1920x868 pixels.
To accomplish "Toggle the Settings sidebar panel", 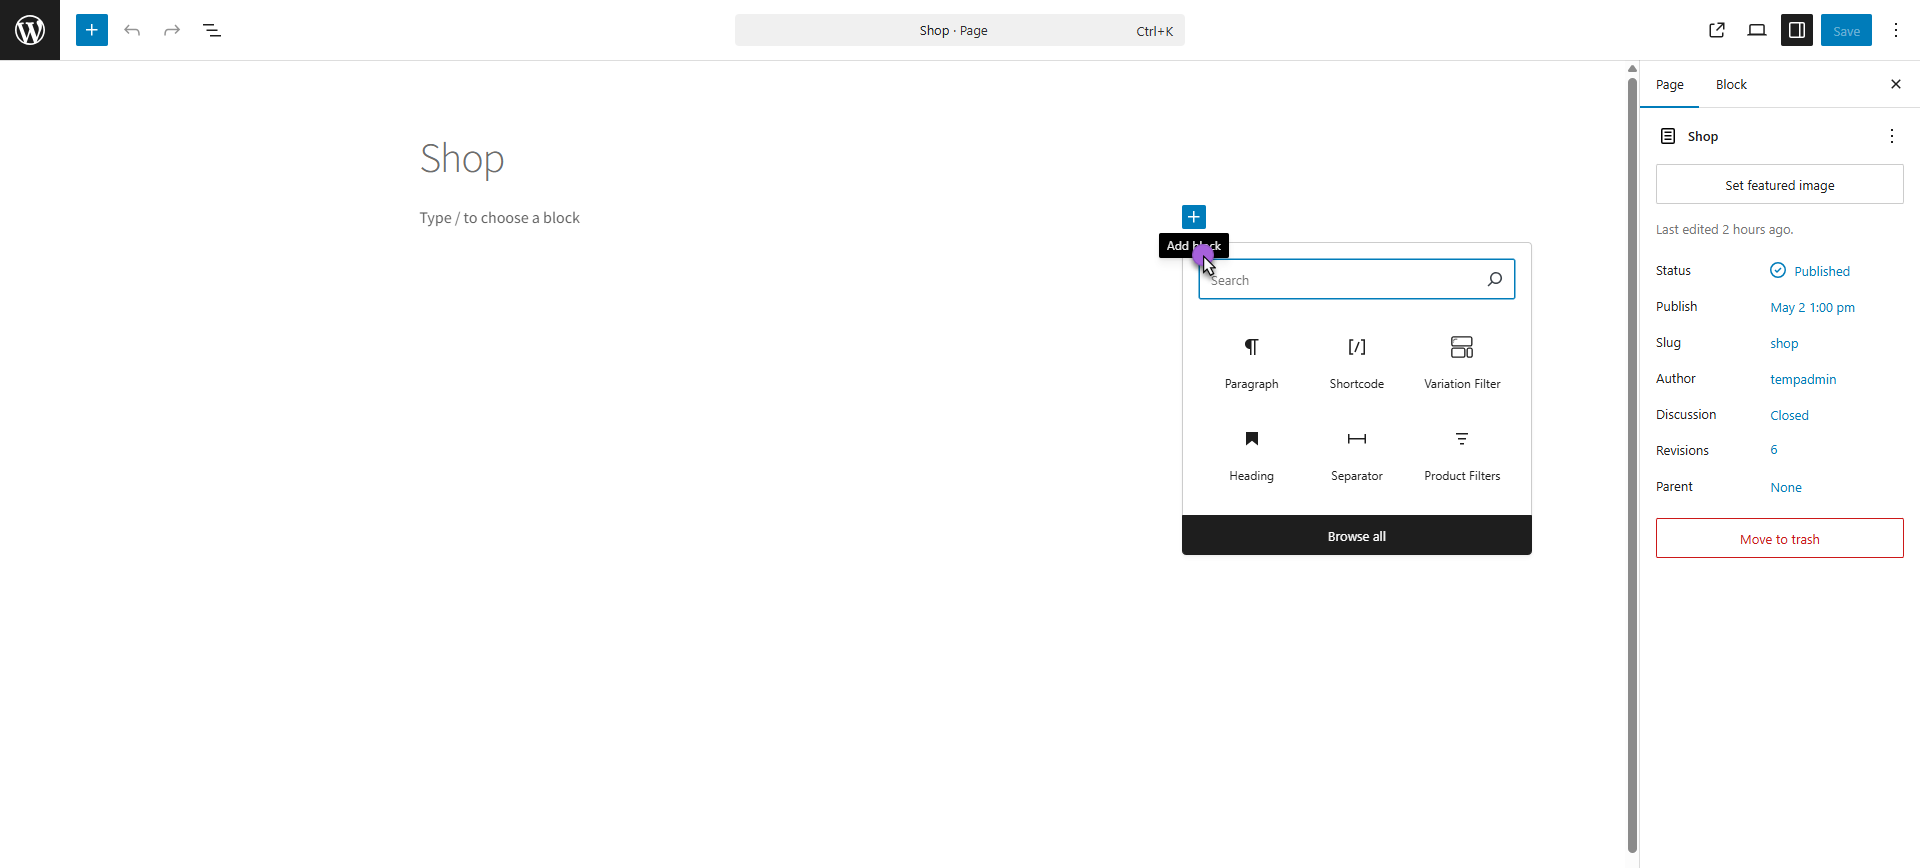I will [x=1797, y=30].
